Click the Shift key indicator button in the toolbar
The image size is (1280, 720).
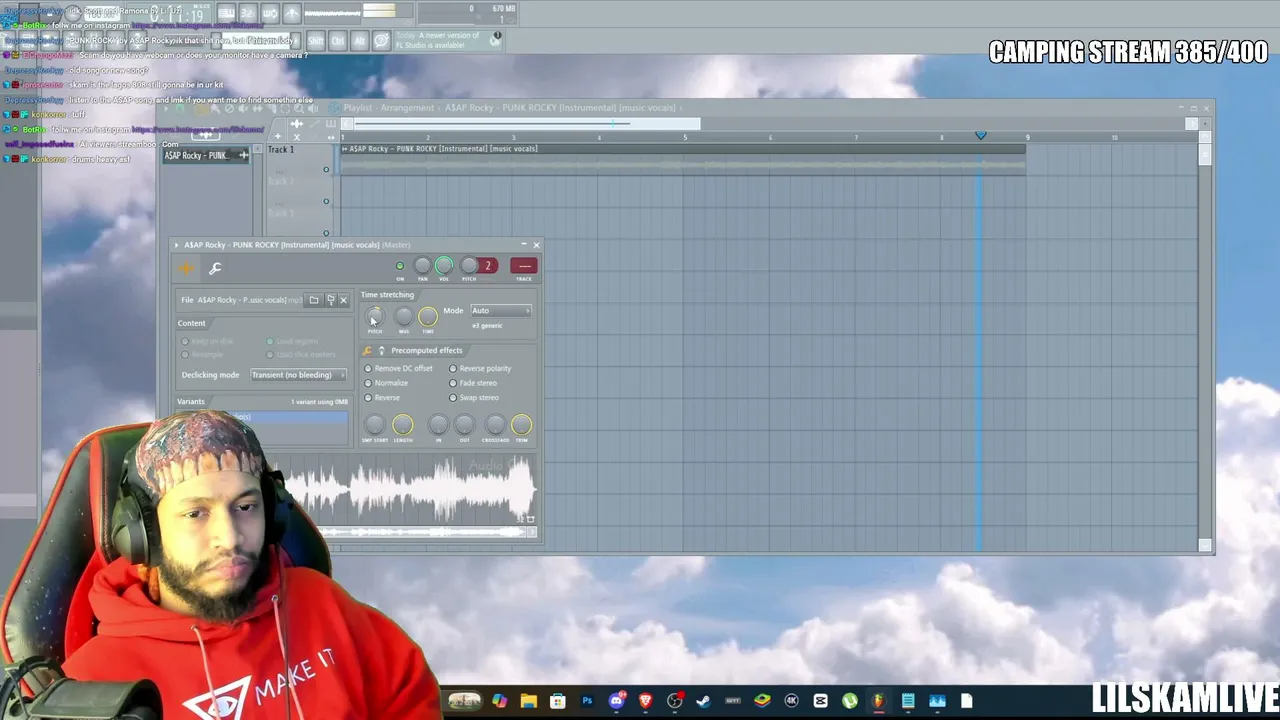point(316,41)
